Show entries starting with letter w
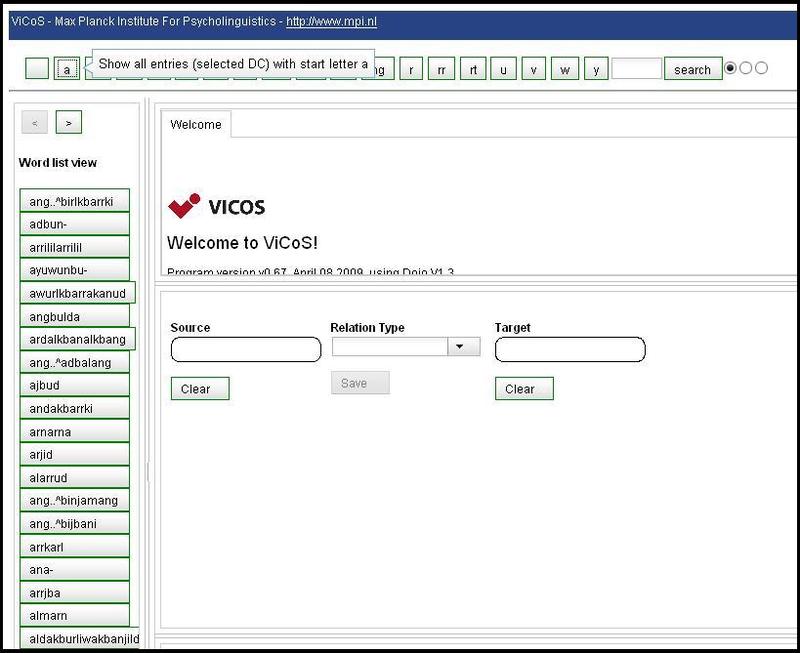 [565, 68]
